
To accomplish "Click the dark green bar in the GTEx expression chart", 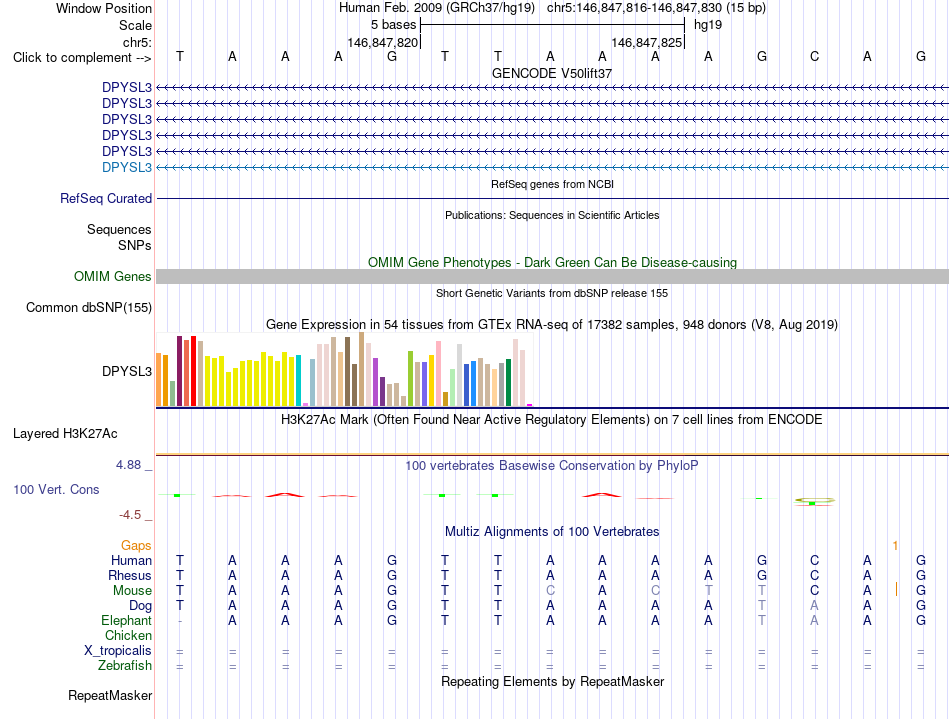I will coord(508,382).
